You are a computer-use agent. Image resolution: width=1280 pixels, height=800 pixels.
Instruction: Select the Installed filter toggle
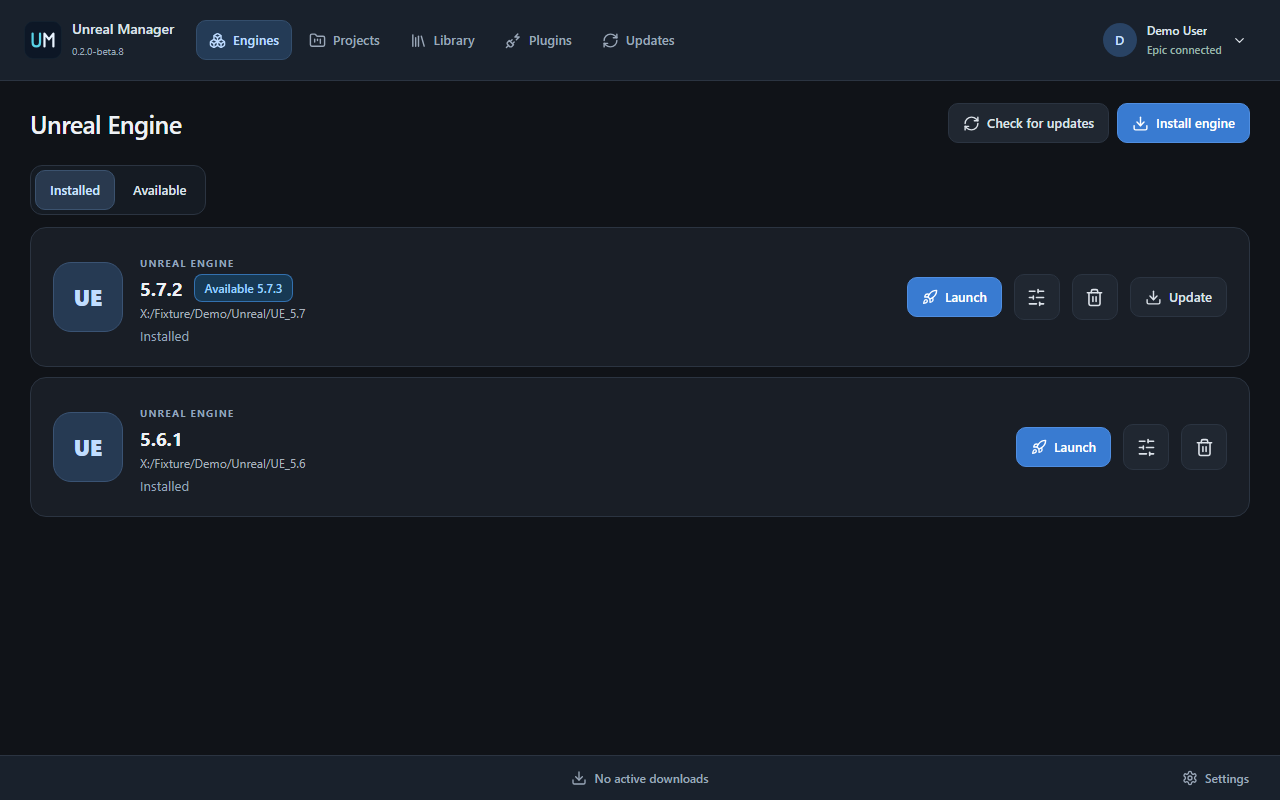coord(75,190)
